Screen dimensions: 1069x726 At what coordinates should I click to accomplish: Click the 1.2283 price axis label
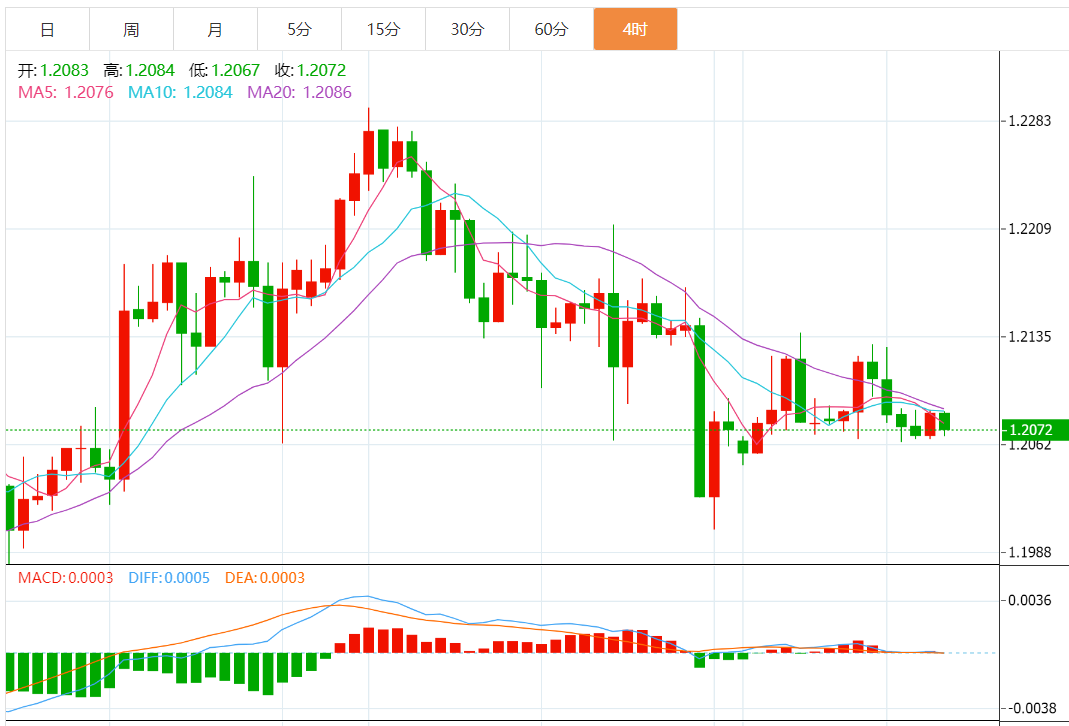tap(1029, 121)
